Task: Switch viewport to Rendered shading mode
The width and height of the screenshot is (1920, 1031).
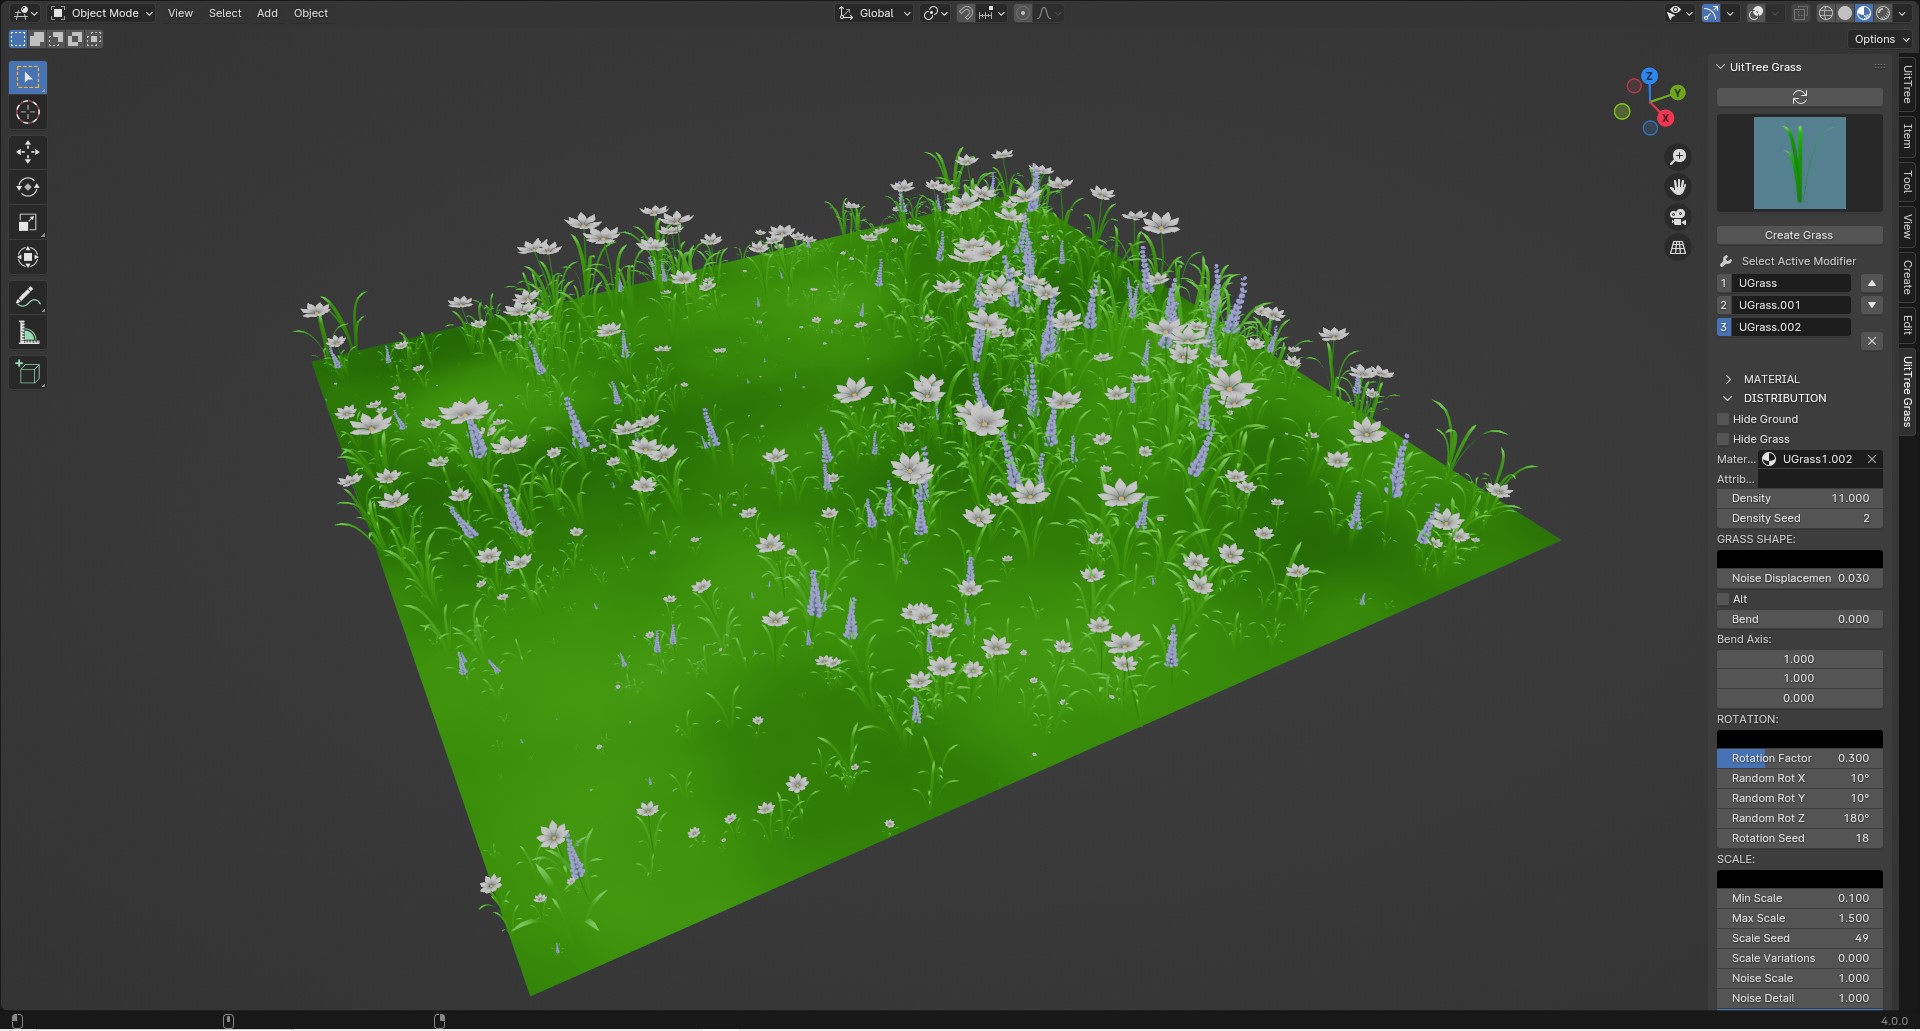Action: (x=1883, y=12)
